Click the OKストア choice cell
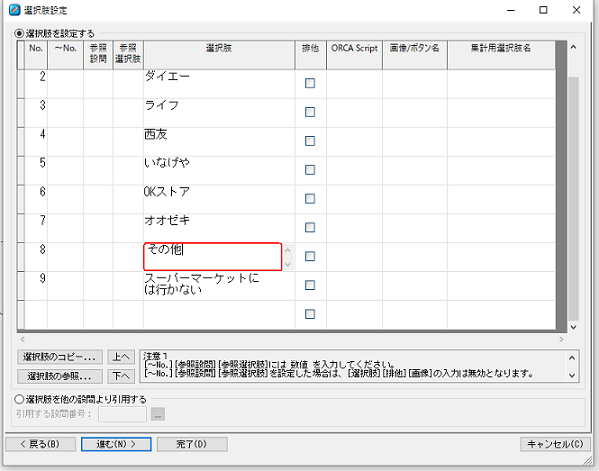Image resolution: width=599 pixels, height=471 pixels. click(219, 199)
